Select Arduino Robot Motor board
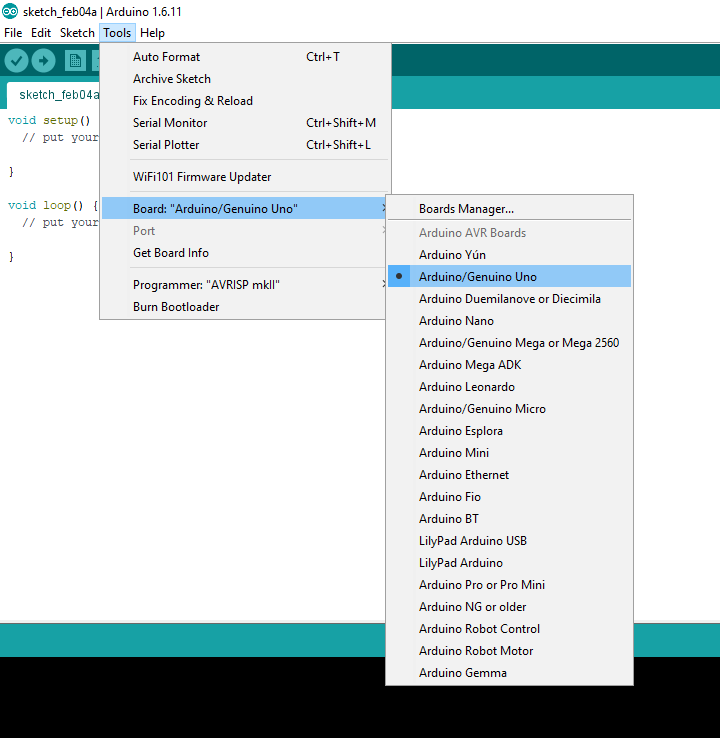720x738 pixels. click(x=509, y=651)
